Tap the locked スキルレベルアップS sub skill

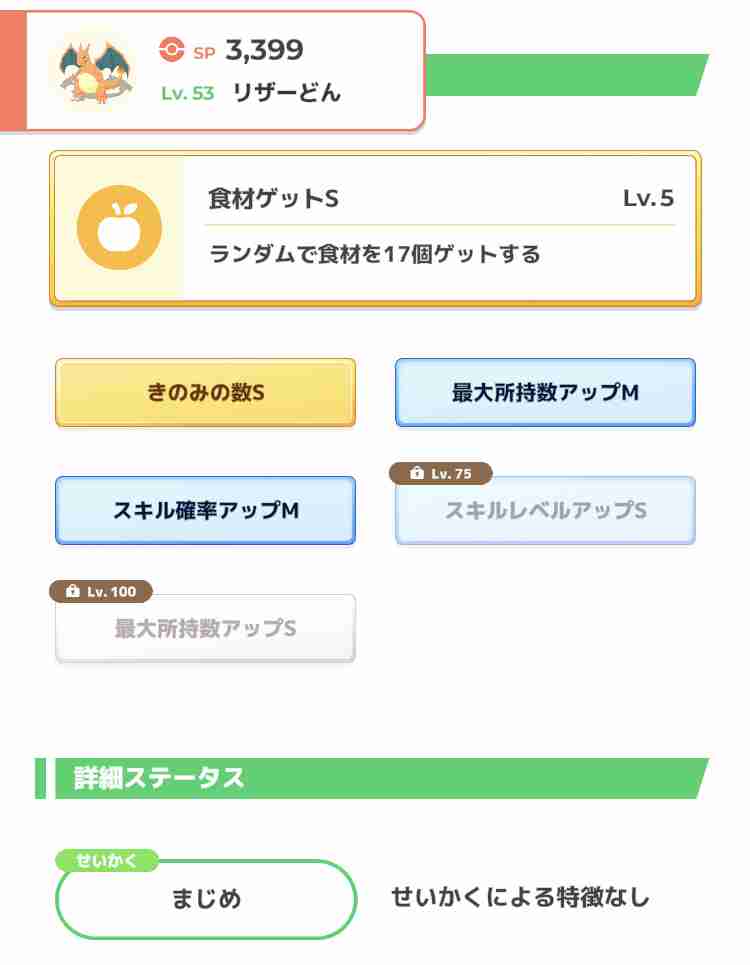(x=545, y=510)
